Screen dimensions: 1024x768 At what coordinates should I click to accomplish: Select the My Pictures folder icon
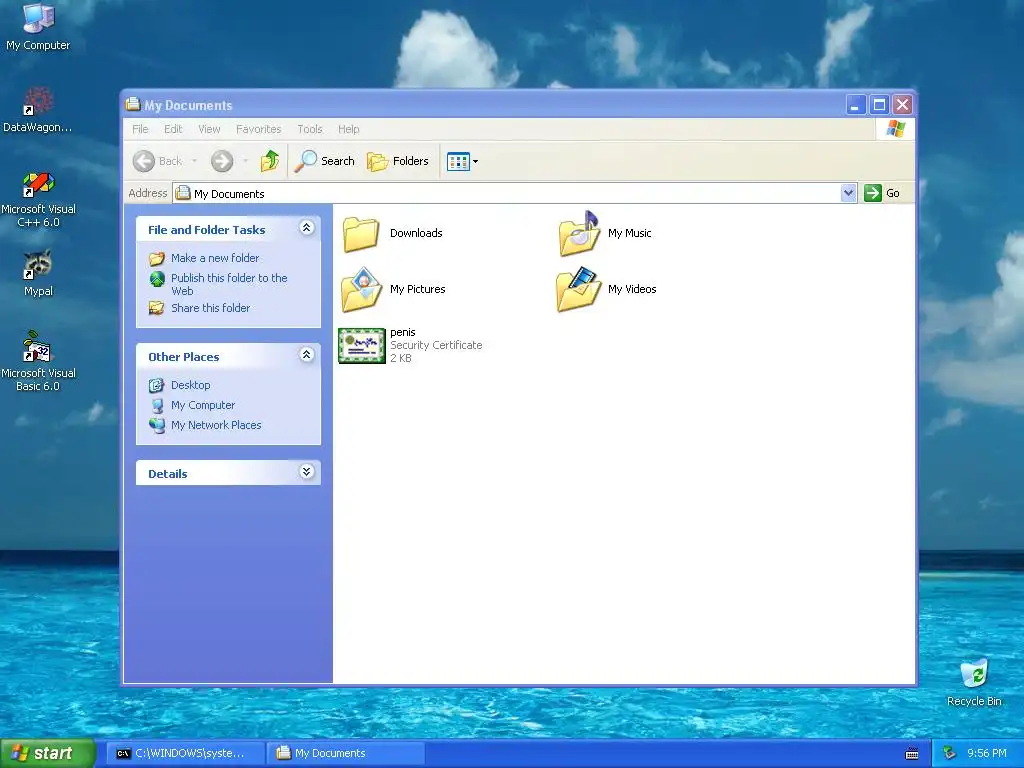[361, 289]
